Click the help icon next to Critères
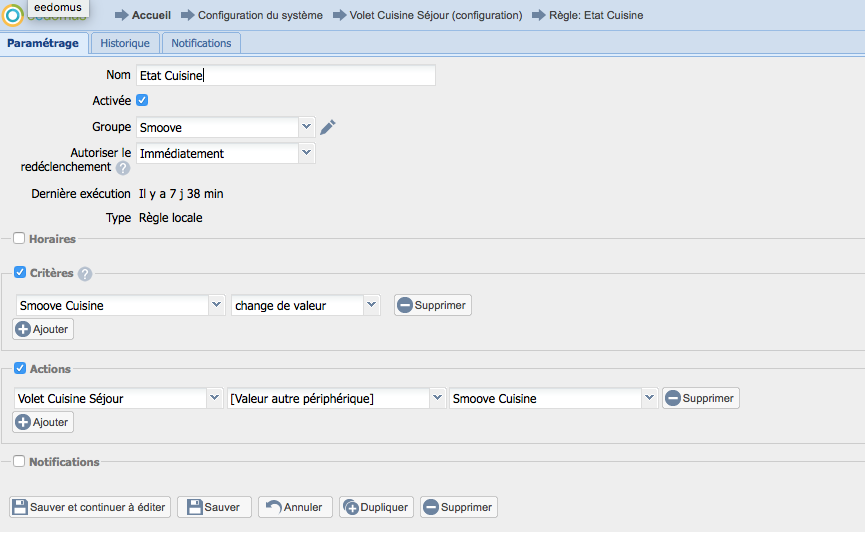The width and height of the screenshot is (865, 549). point(85,273)
